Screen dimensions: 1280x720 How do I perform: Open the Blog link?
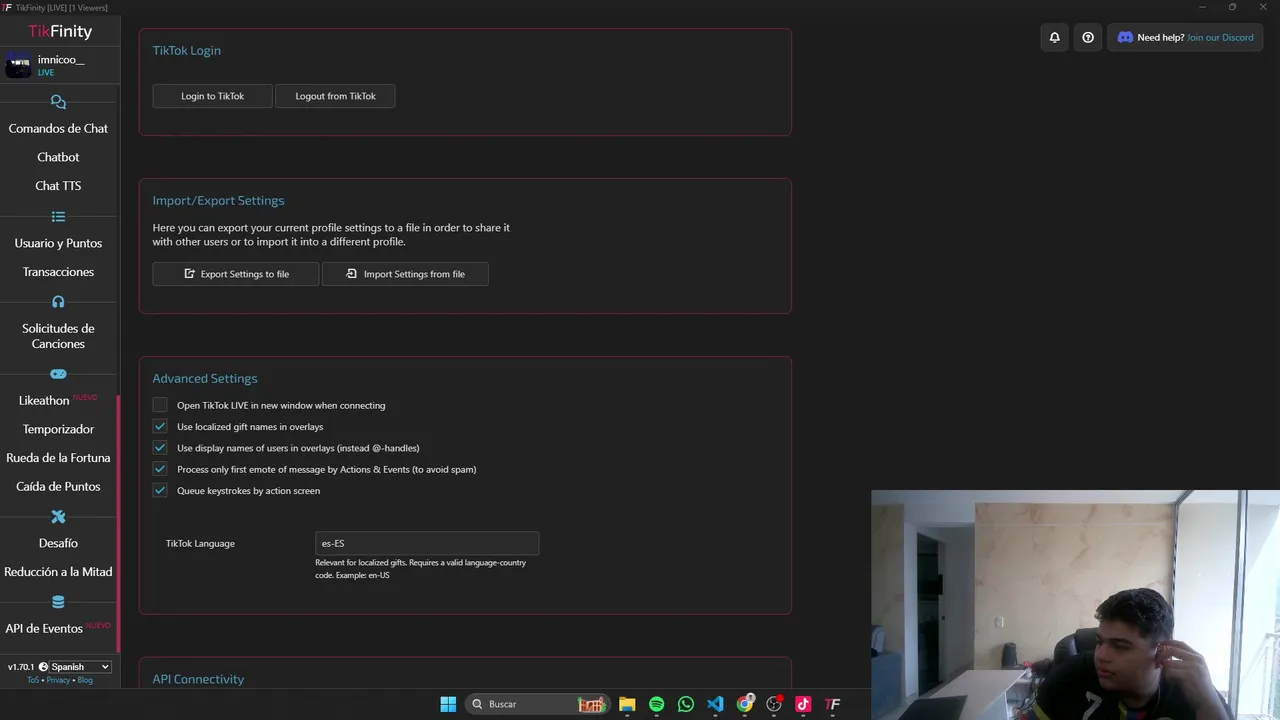pyautogui.click(x=85, y=680)
